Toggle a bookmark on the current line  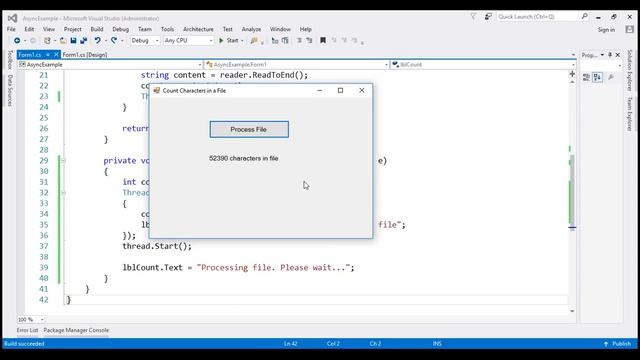click(323, 40)
